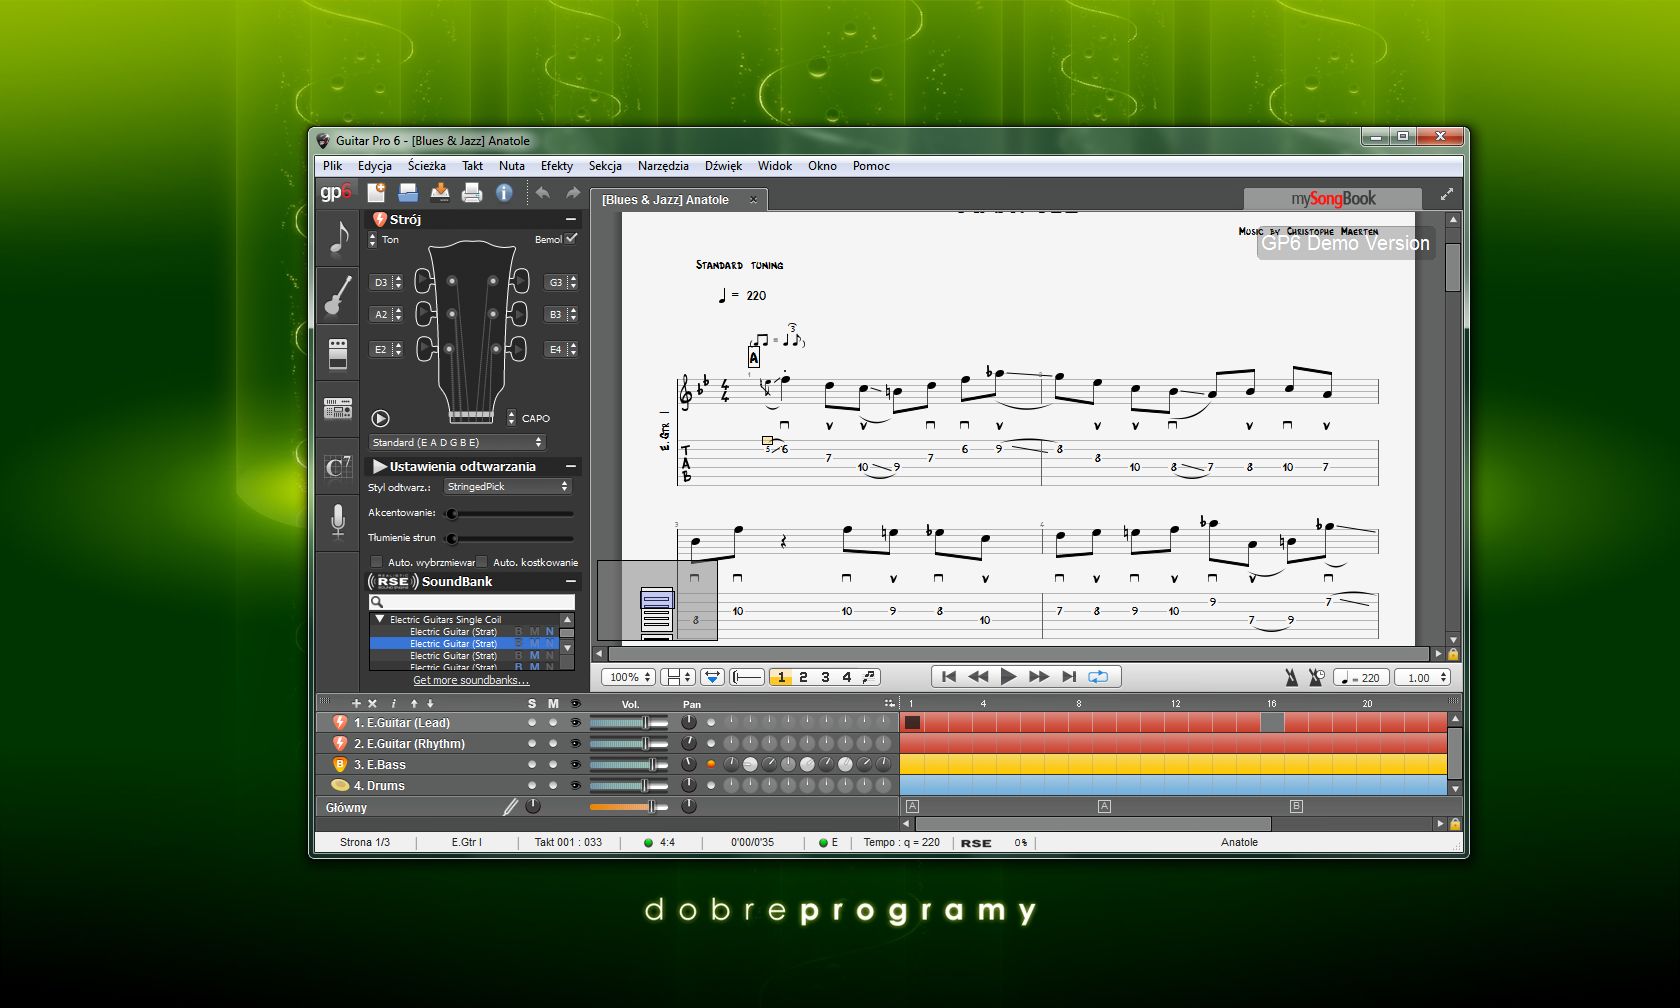Open score information with the blue info icon
The height and width of the screenshot is (1008, 1680).
tap(504, 192)
